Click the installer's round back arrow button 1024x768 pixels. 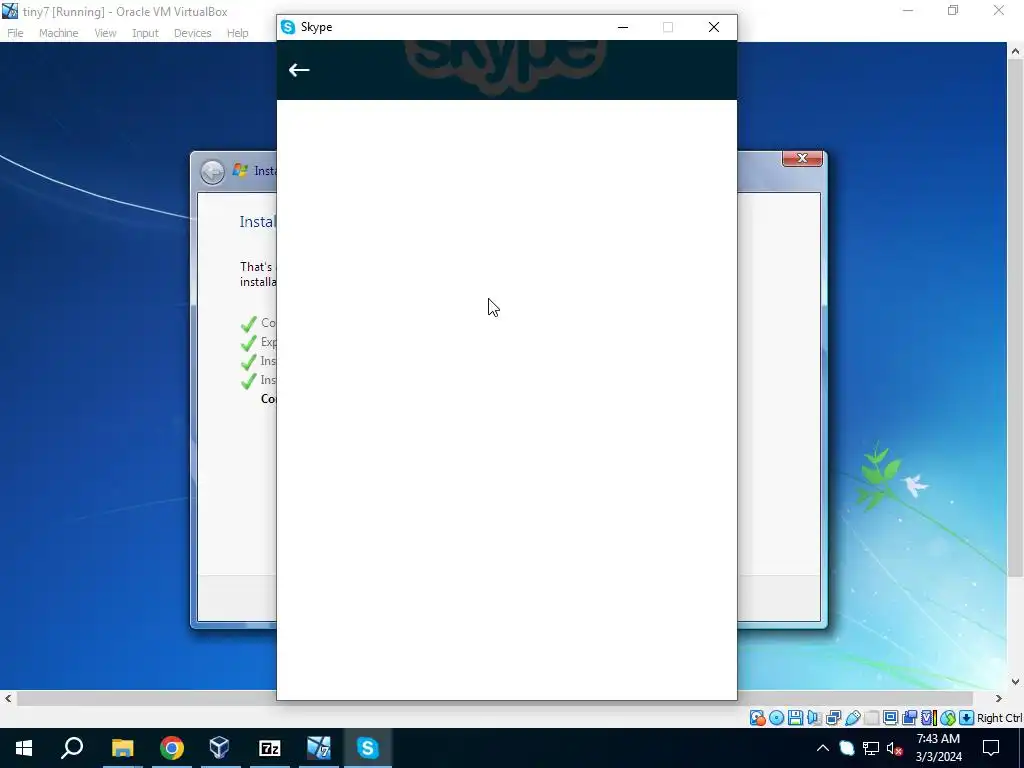(212, 172)
